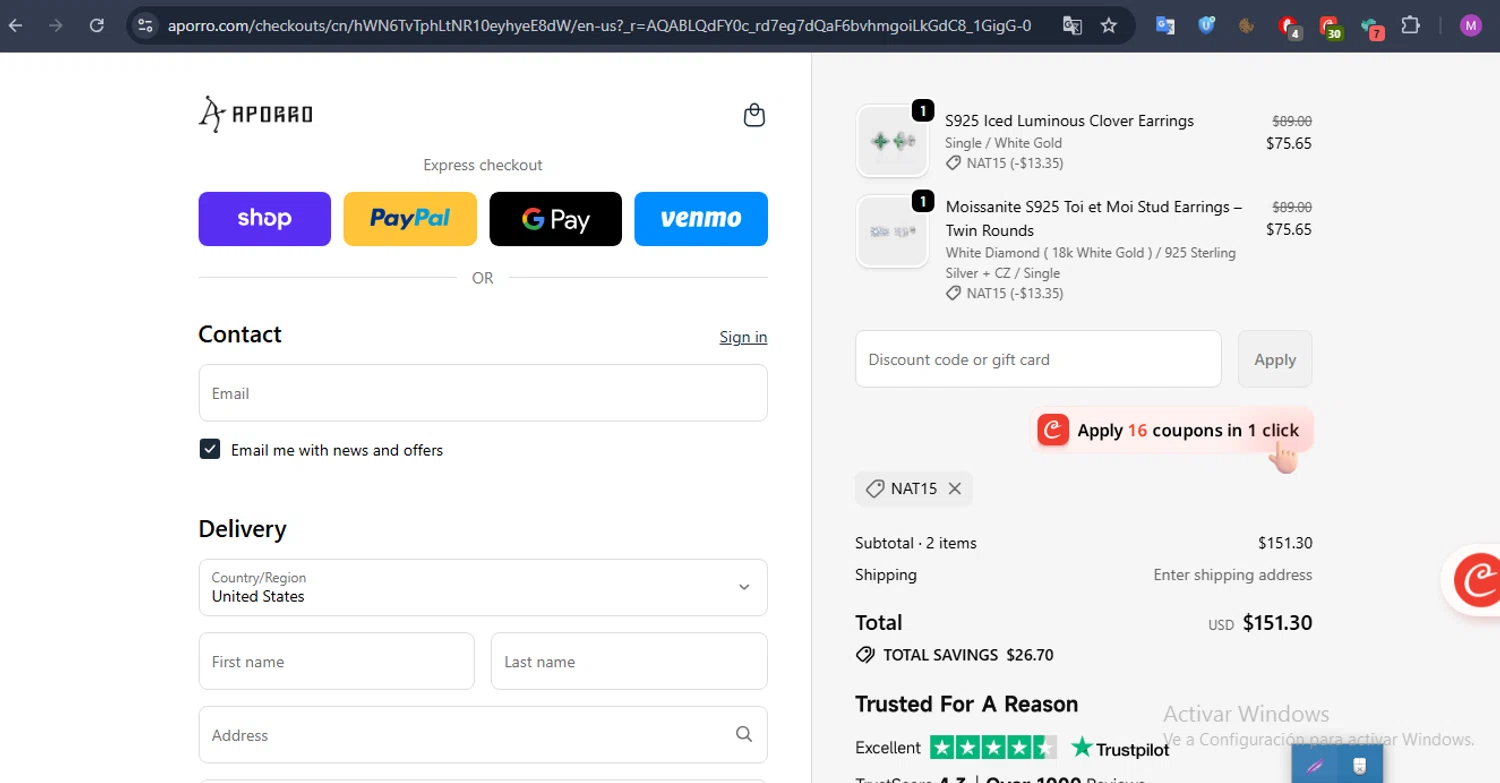Viewport: 1500px width, 783px height.
Task: Click the address search magnifier icon
Action: (744, 734)
